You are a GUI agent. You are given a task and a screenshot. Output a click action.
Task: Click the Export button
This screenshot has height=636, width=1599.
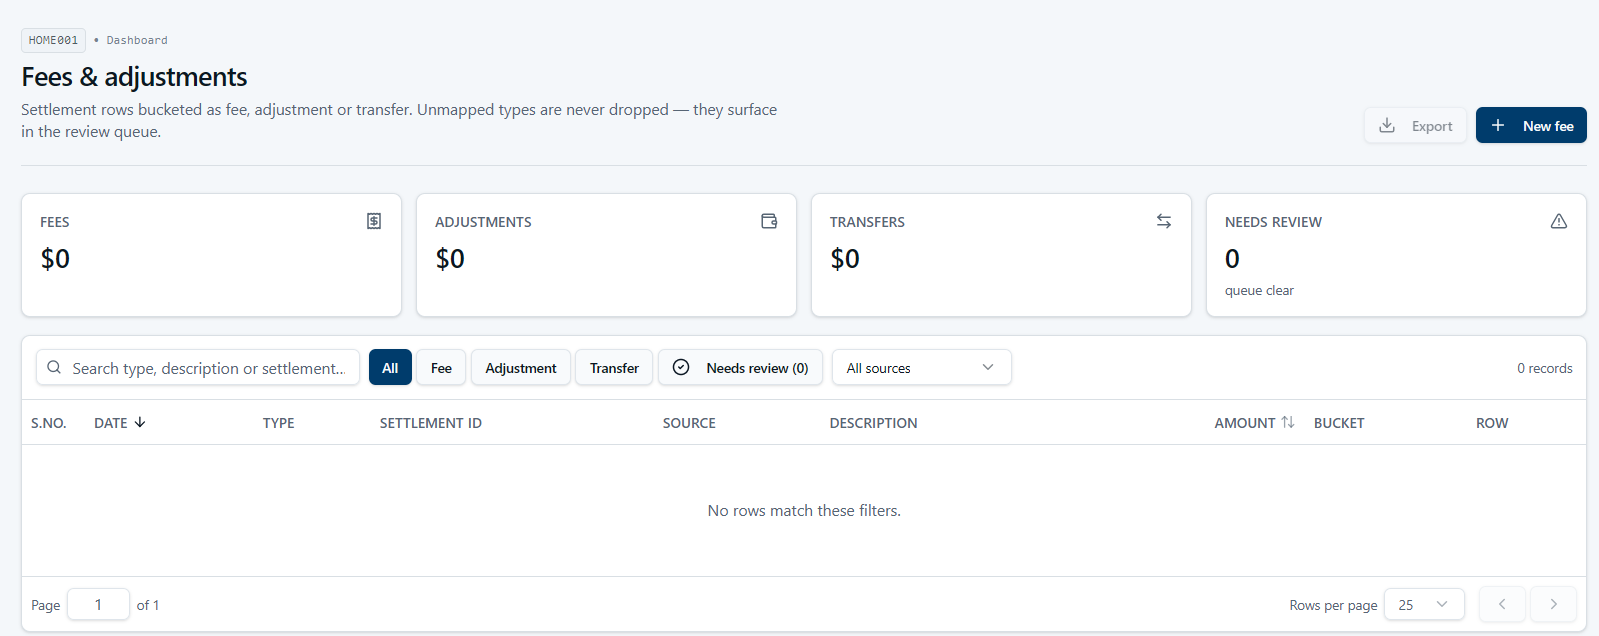[x=1415, y=125]
